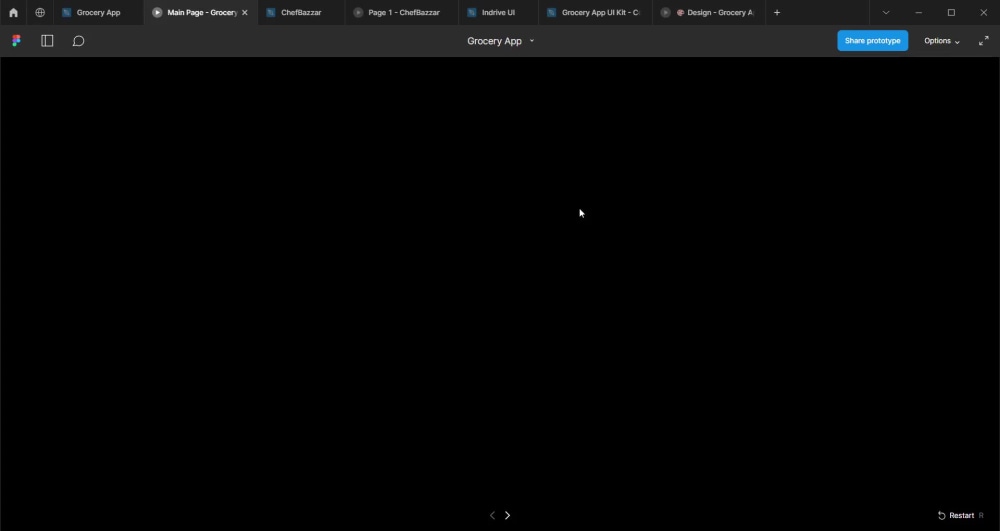
Task: Minimize the Figma window
Action: coord(918,13)
